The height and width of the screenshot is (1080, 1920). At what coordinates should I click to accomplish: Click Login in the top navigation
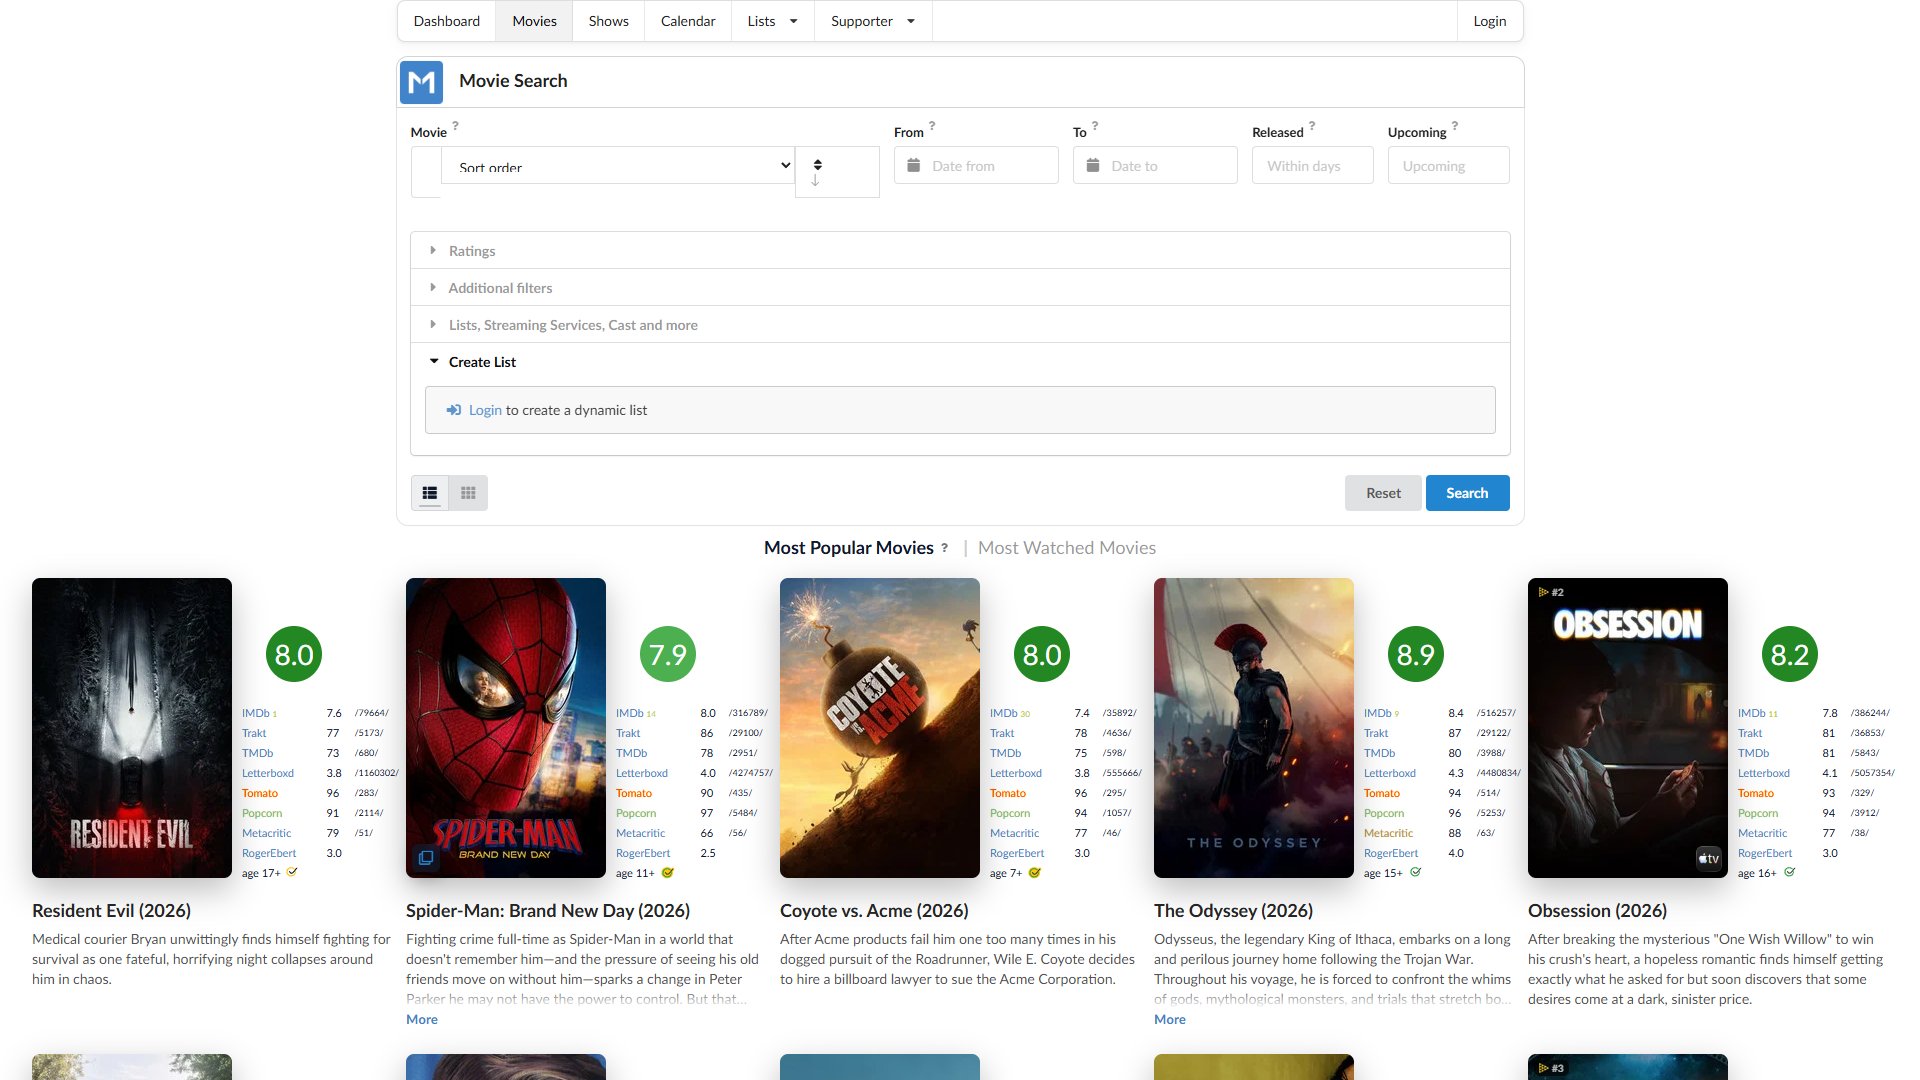pos(1489,21)
